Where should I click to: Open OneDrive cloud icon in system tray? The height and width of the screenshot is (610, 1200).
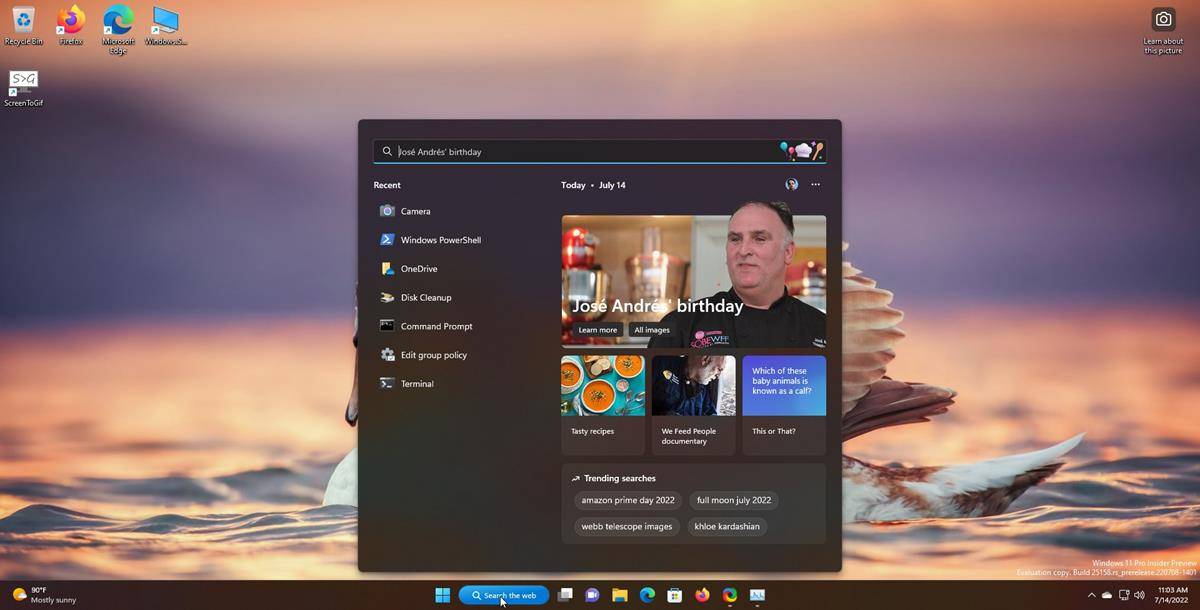point(1107,592)
